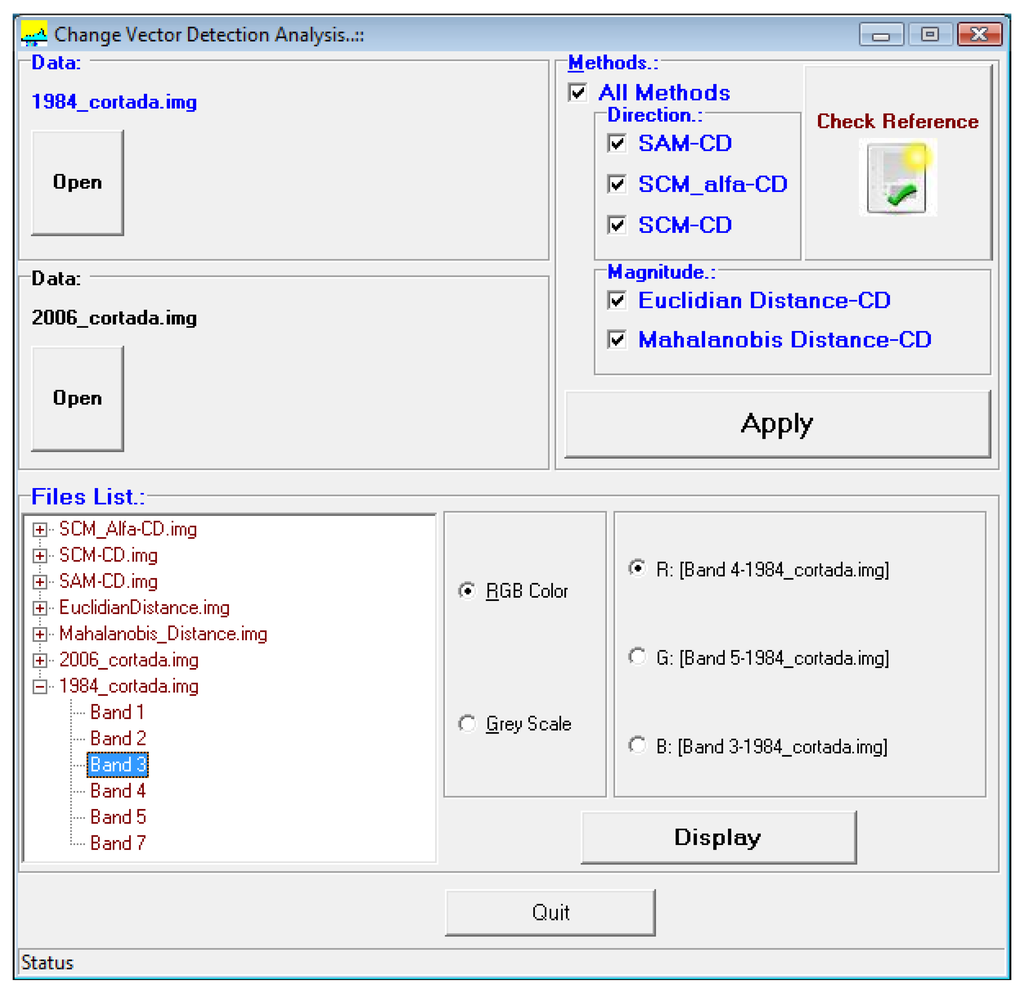The width and height of the screenshot is (1024, 993).
Task: Select the R channel radio button
Action: [x=637, y=568]
